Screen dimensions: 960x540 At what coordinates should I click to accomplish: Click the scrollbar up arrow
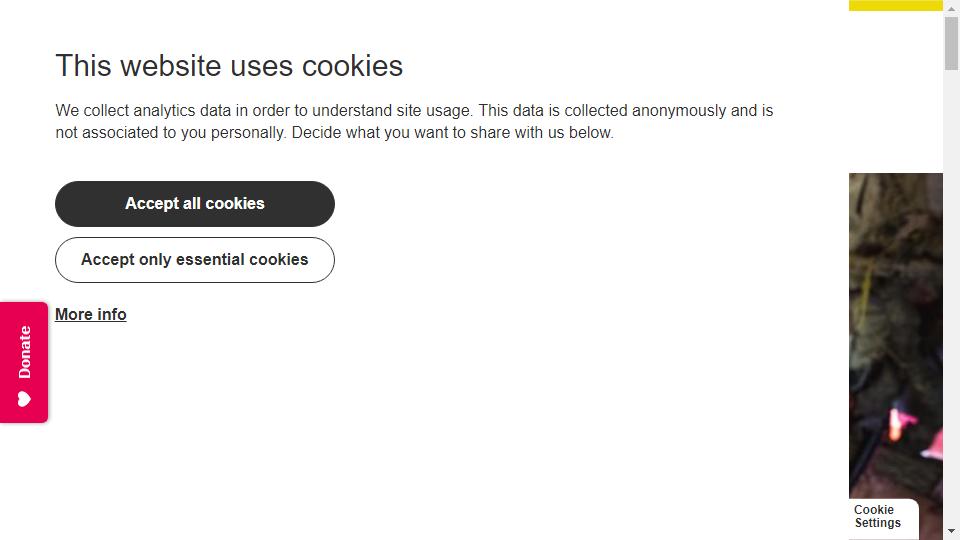pos(951,8)
